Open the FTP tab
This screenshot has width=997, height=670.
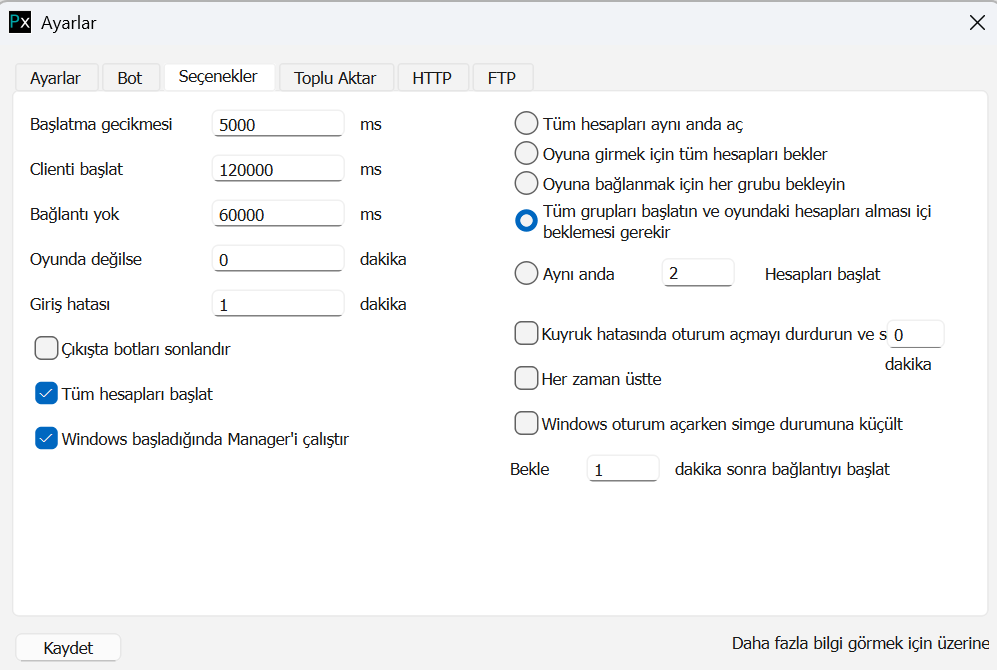click(502, 78)
